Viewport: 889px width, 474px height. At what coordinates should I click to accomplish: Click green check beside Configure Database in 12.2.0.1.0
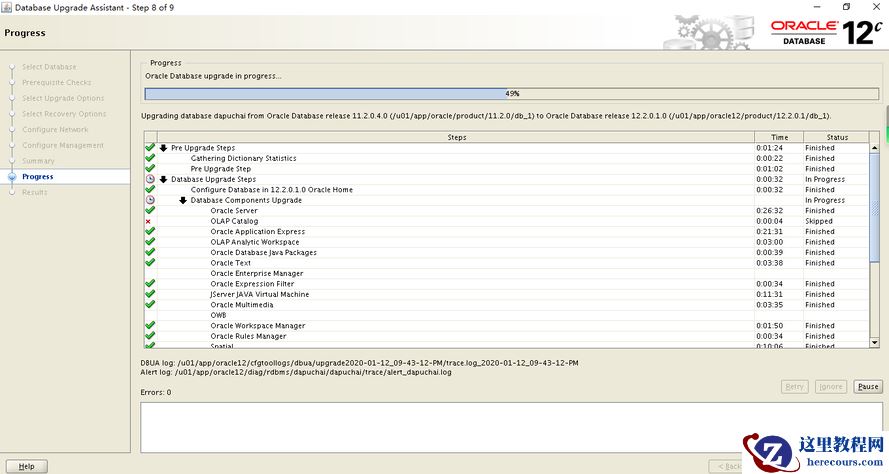click(x=150, y=189)
